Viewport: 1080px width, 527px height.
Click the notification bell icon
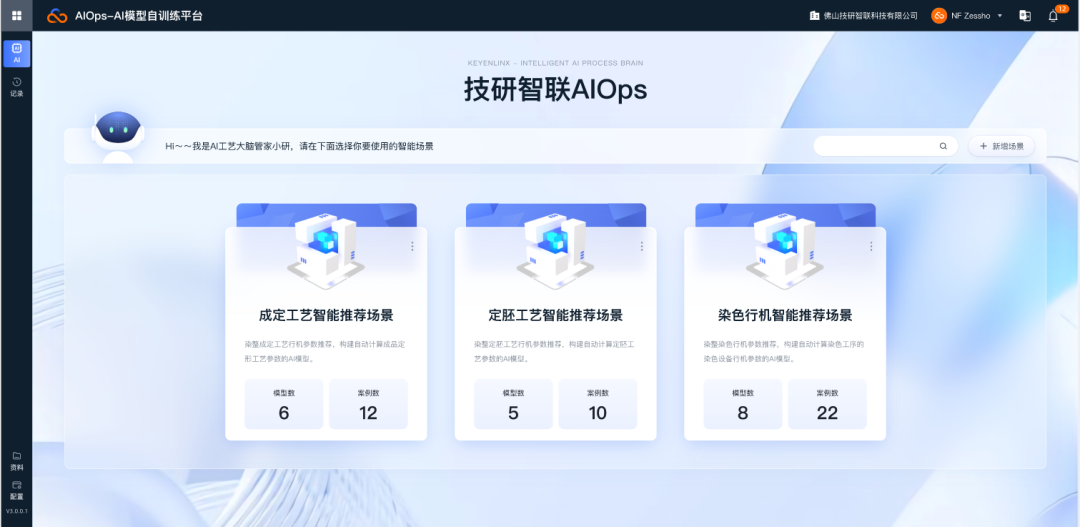1052,16
